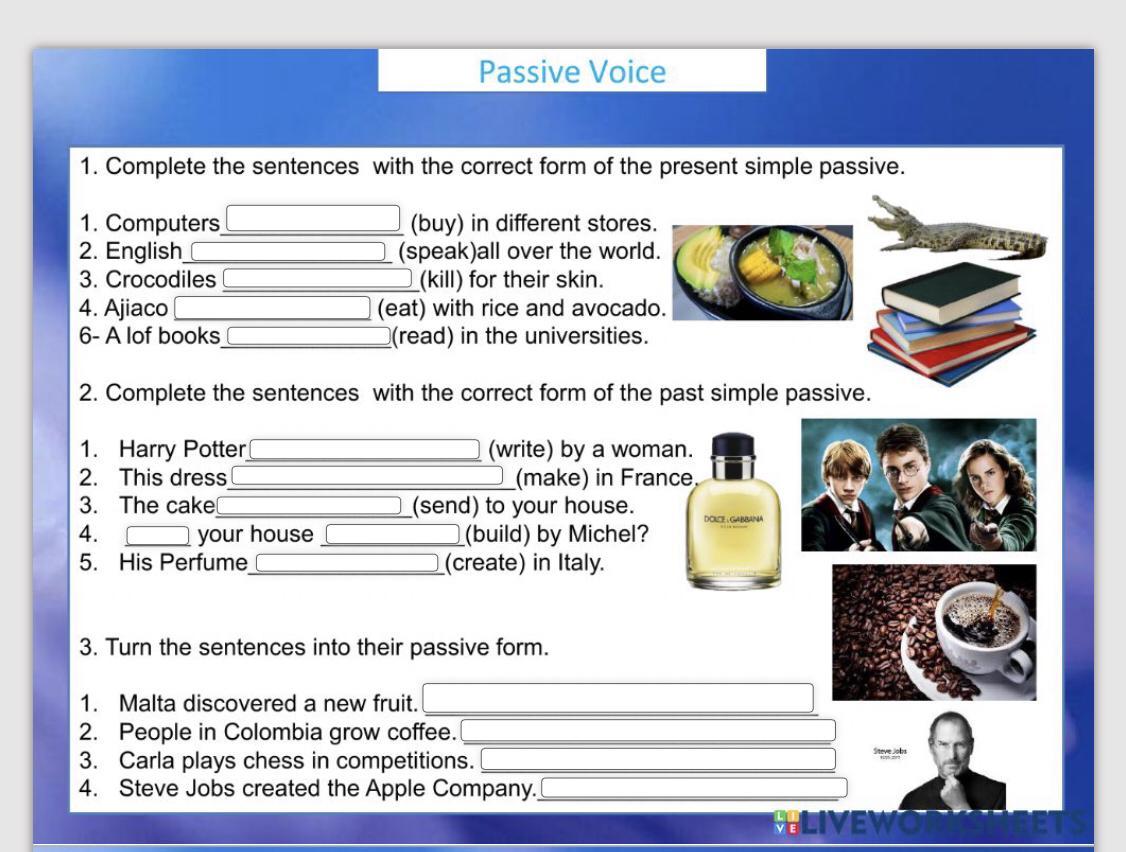The width and height of the screenshot is (1126, 852).
Task: Click 'Turn the sentences into their passive form'
Action: pos(314,647)
